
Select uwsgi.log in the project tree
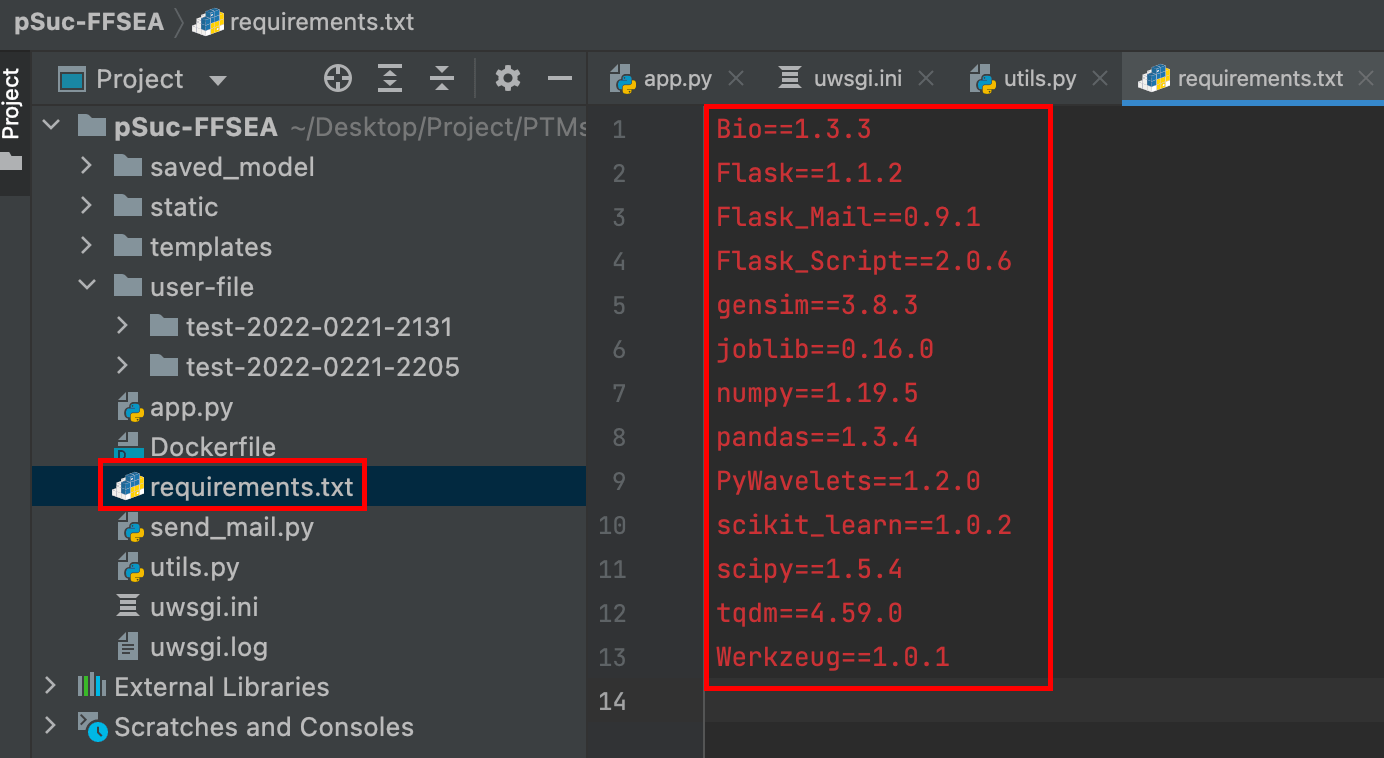click(x=209, y=647)
